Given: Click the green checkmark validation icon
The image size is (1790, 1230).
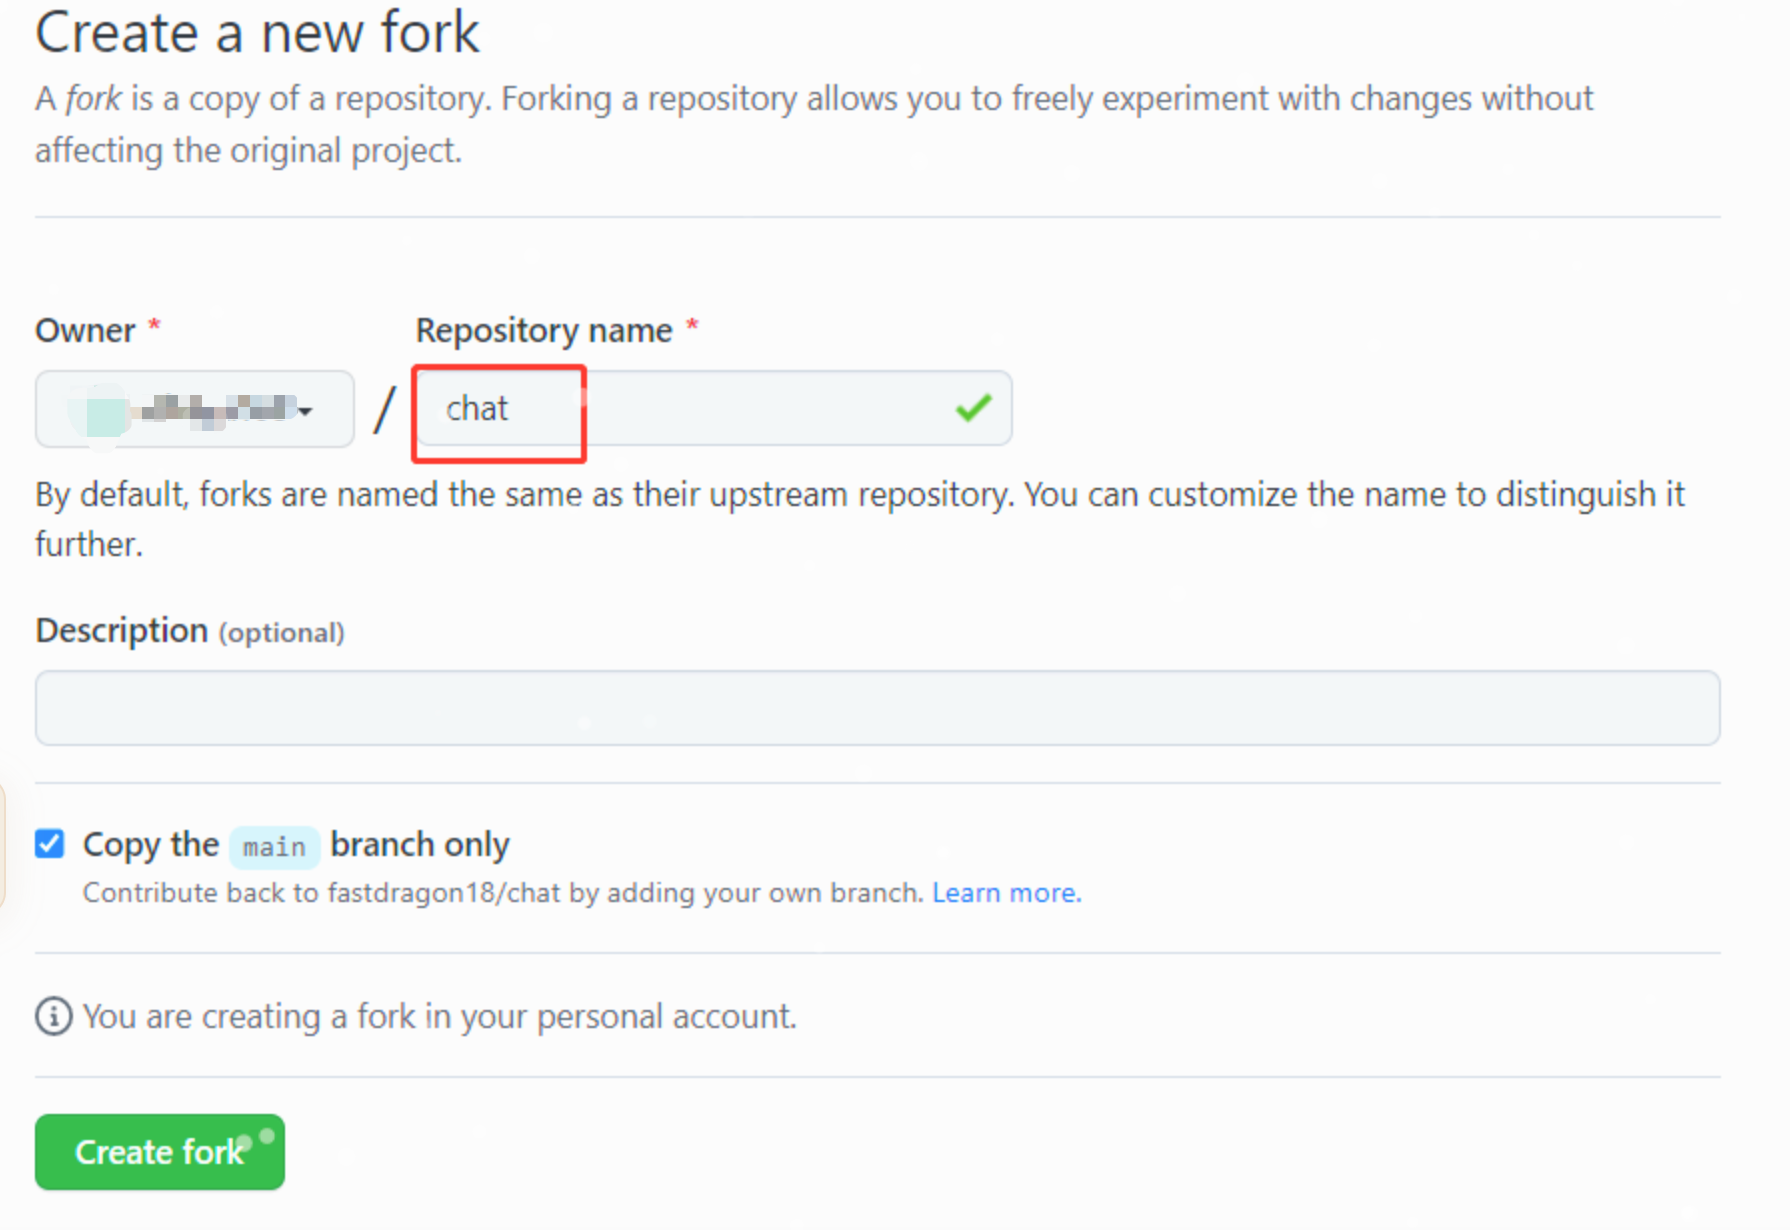Looking at the screenshot, I should click(974, 408).
